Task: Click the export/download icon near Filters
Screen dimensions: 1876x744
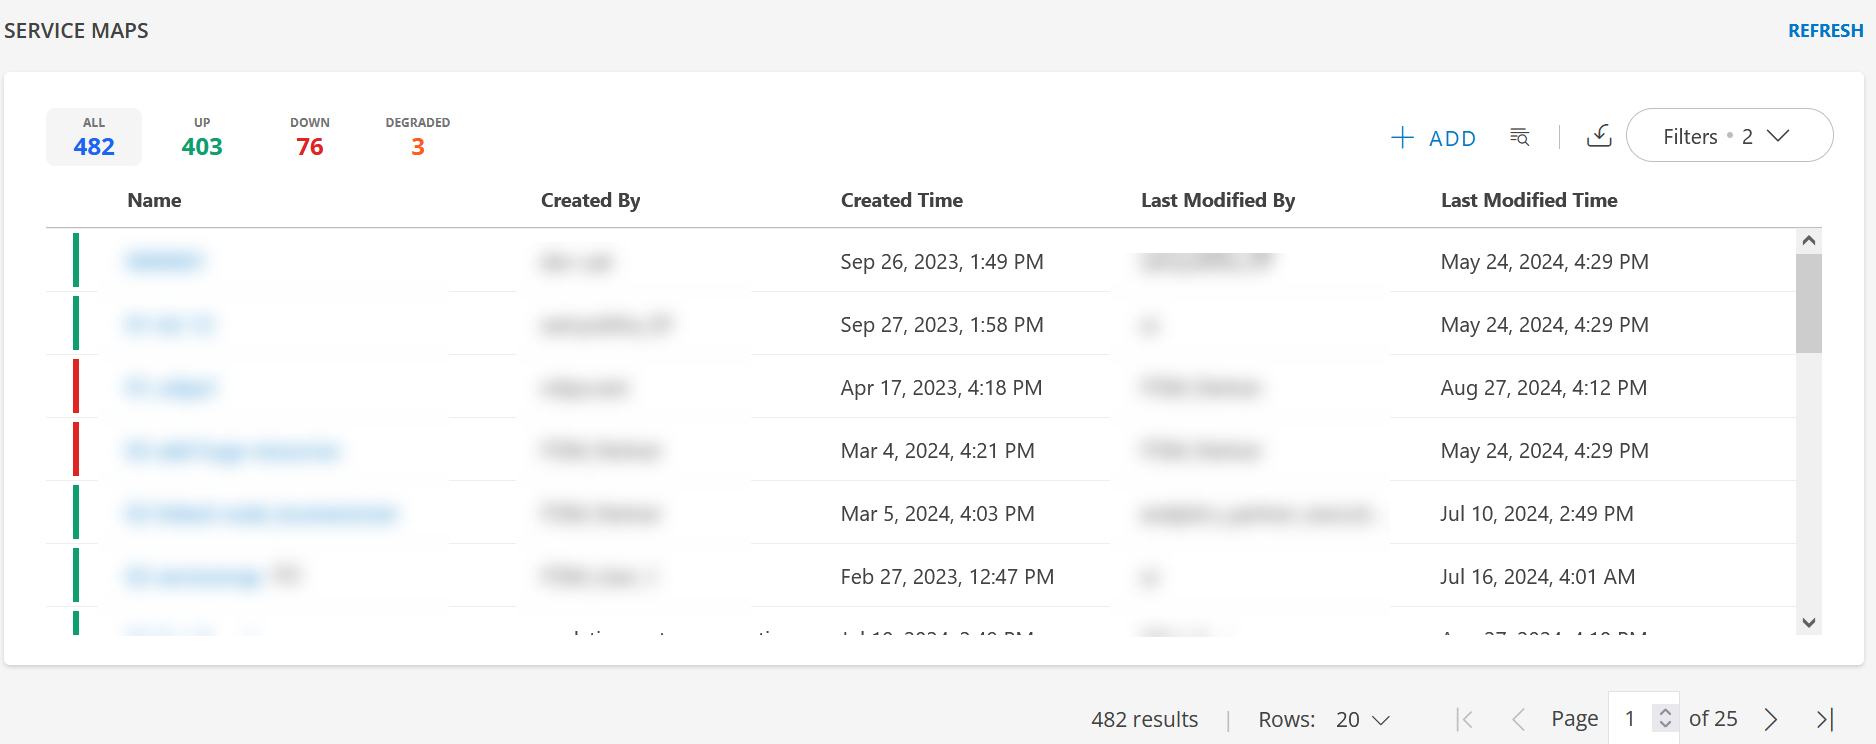Action: point(1600,136)
